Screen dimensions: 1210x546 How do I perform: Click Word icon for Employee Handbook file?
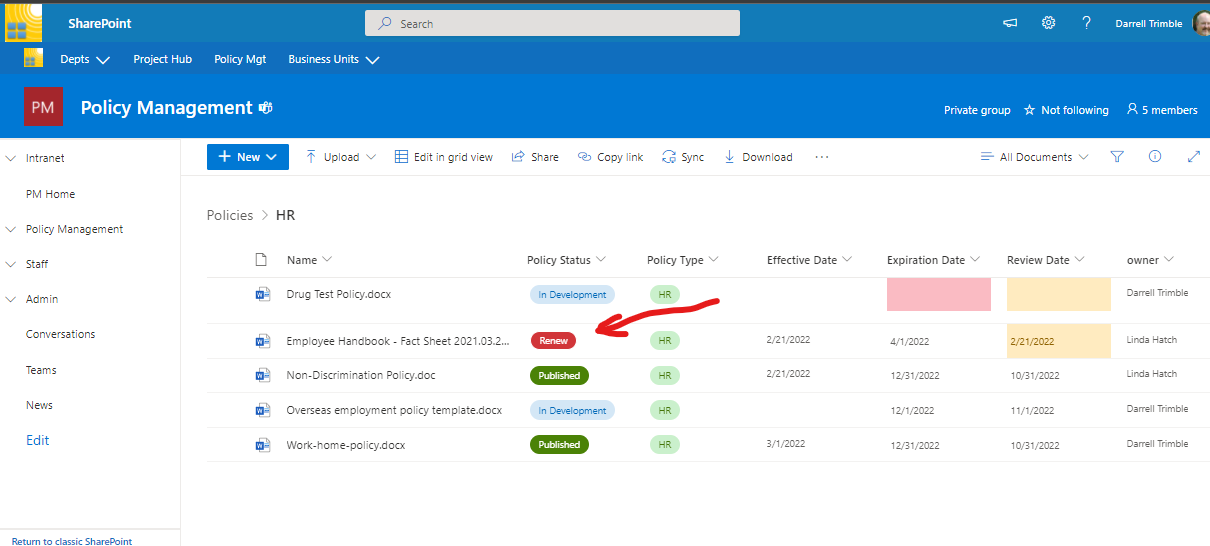pyautogui.click(x=263, y=340)
